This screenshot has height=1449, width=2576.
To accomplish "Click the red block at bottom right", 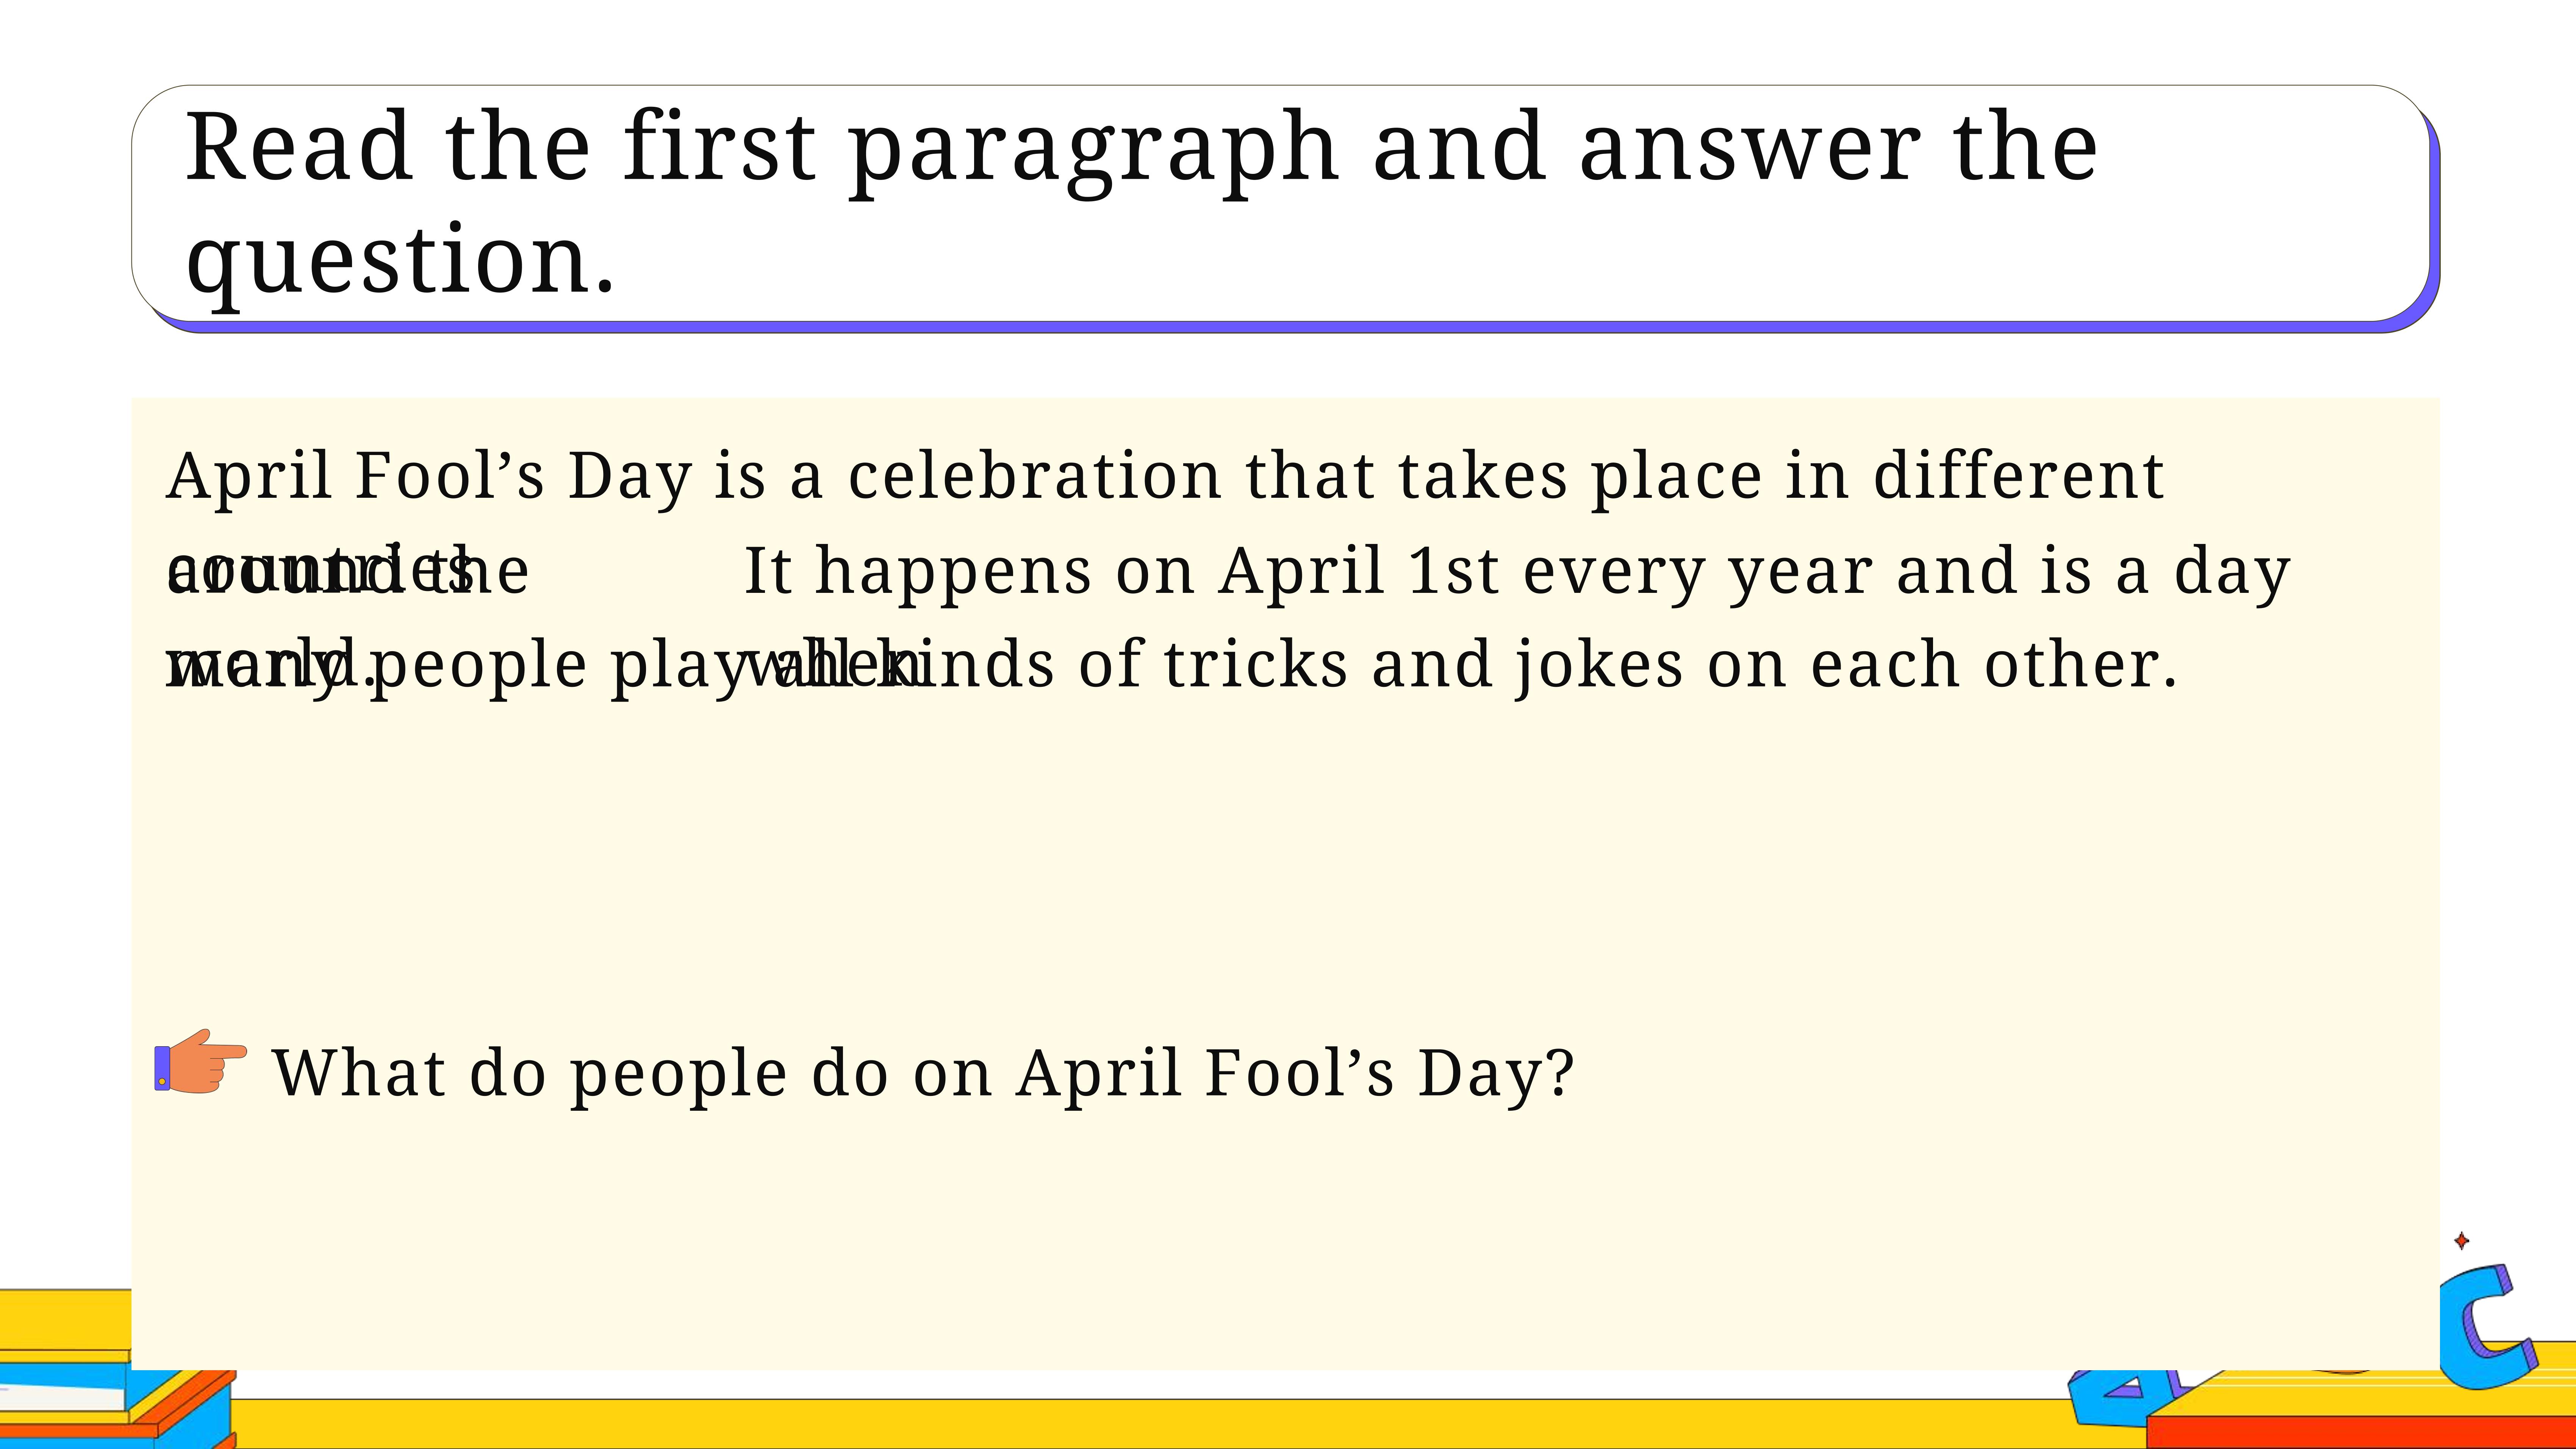I will [2360, 1432].
